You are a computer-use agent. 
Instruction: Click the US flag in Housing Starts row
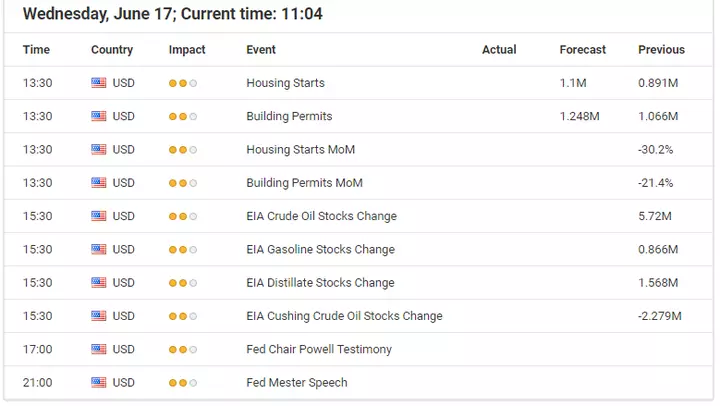(x=99, y=83)
